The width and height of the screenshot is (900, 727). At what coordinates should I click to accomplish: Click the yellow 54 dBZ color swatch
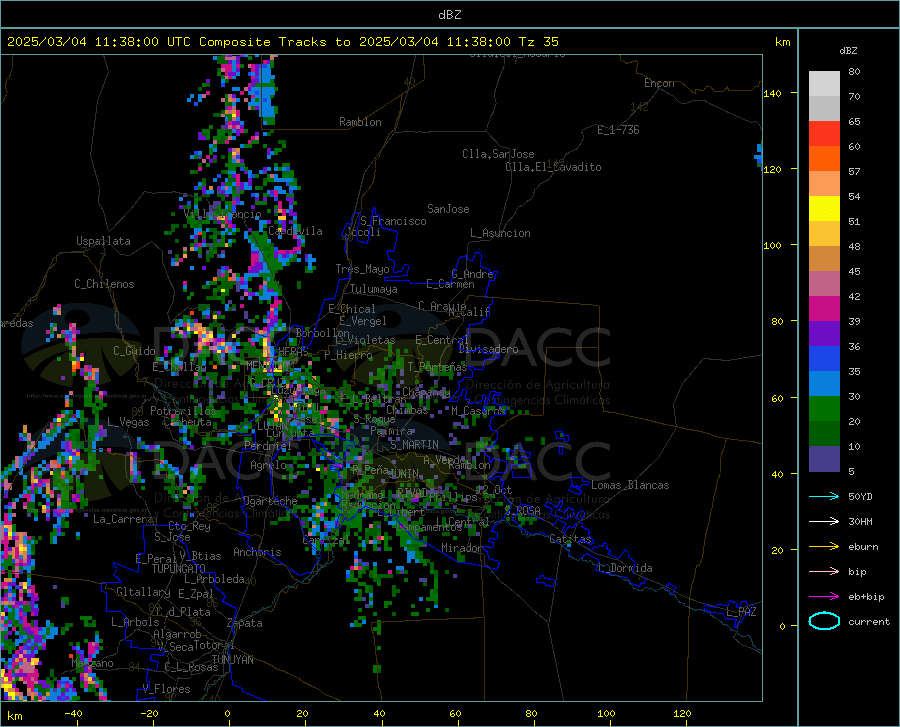tap(824, 208)
